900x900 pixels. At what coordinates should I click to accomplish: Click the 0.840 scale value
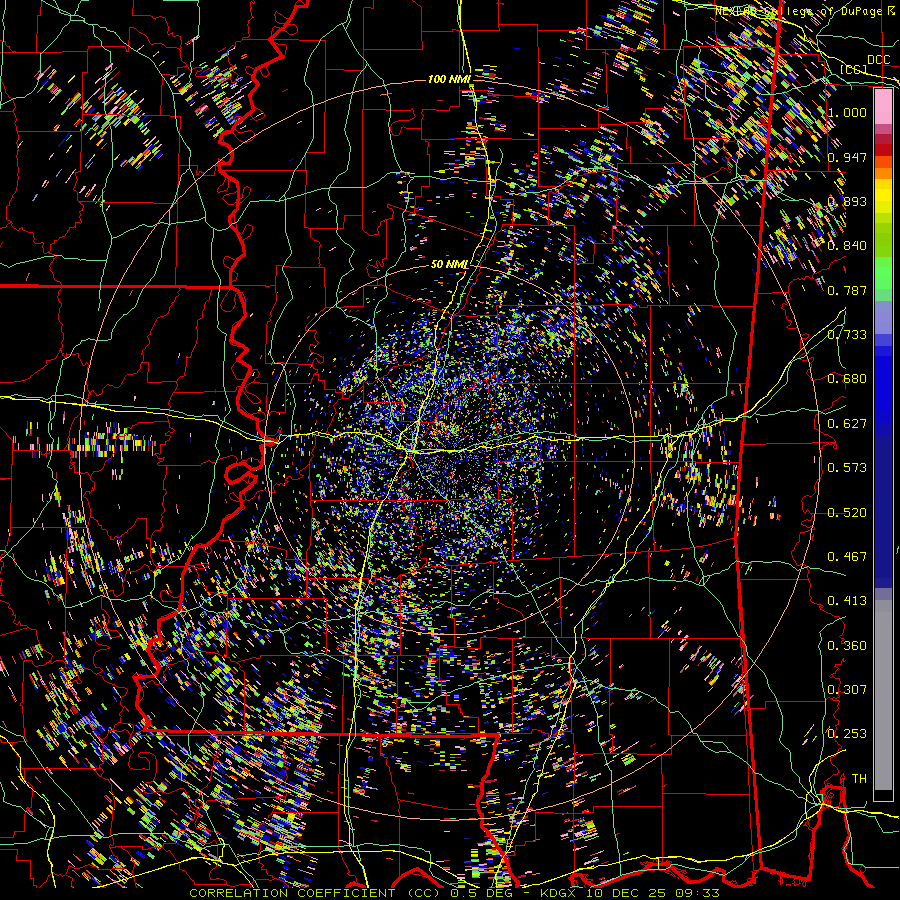(847, 245)
